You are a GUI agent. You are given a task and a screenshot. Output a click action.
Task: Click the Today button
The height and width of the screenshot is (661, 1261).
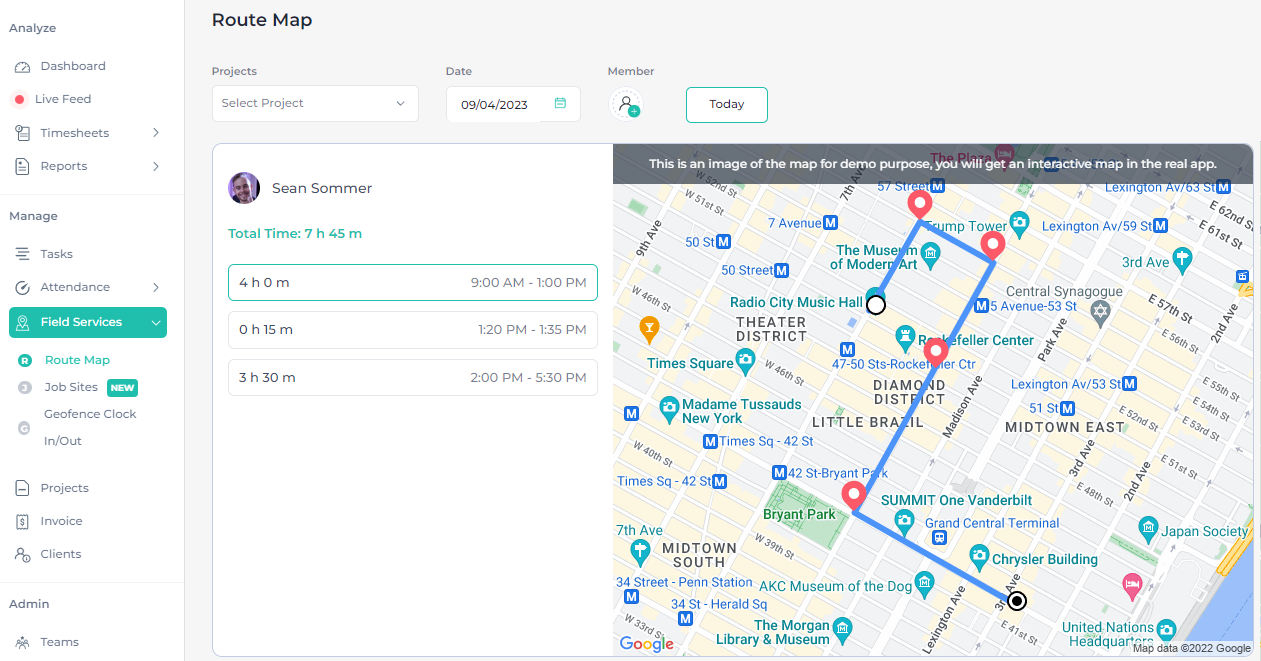click(727, 104)
